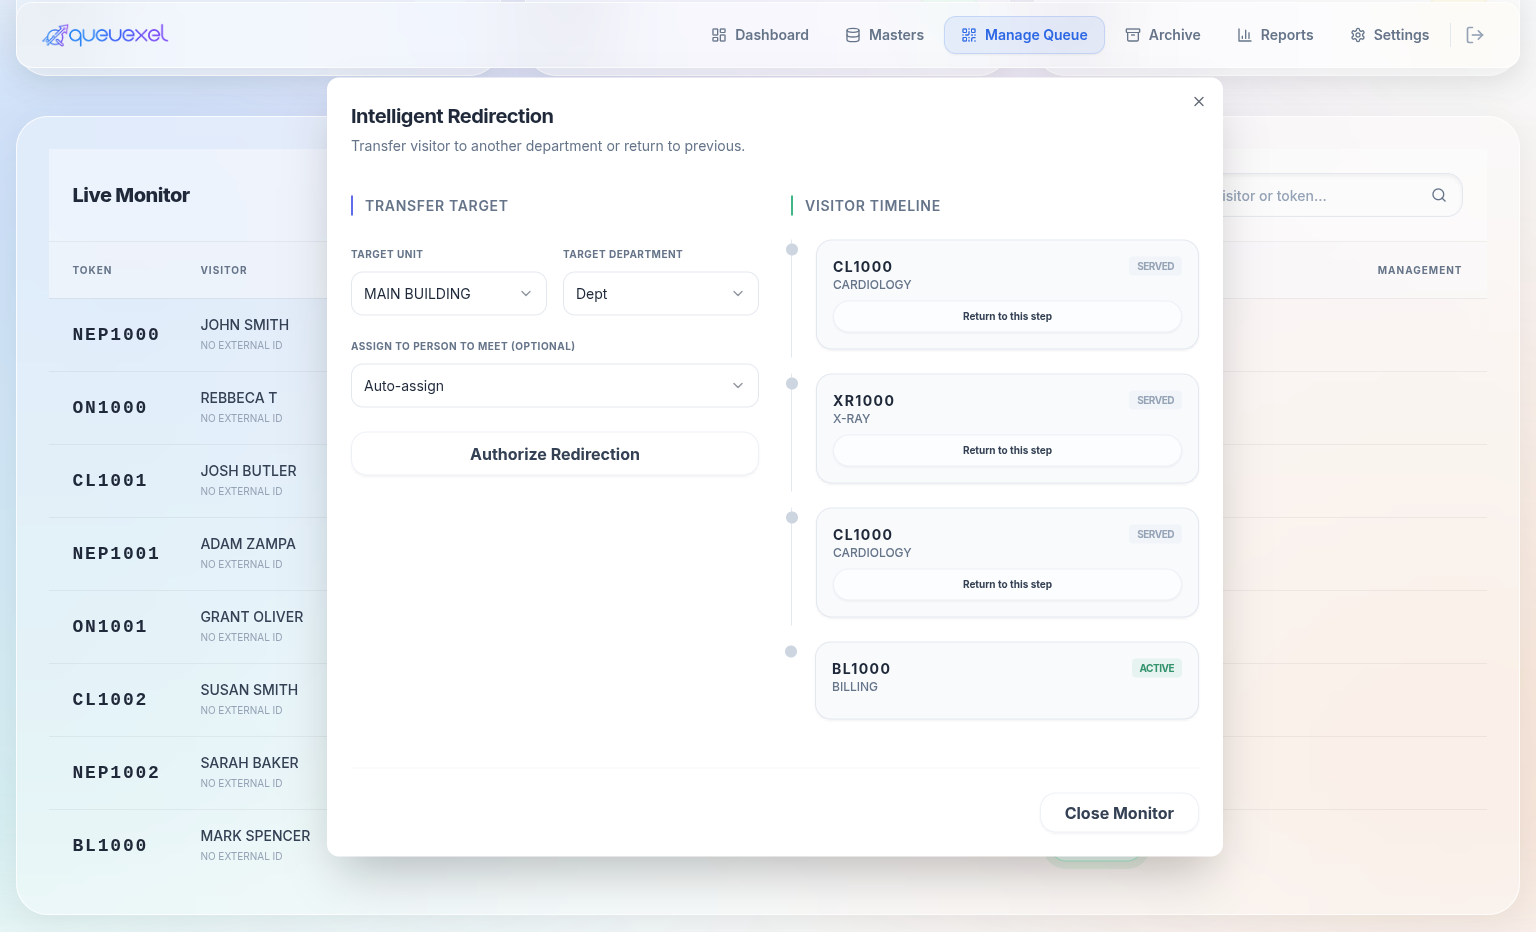Select token NEP1001 row

click(x=116, y=554)
